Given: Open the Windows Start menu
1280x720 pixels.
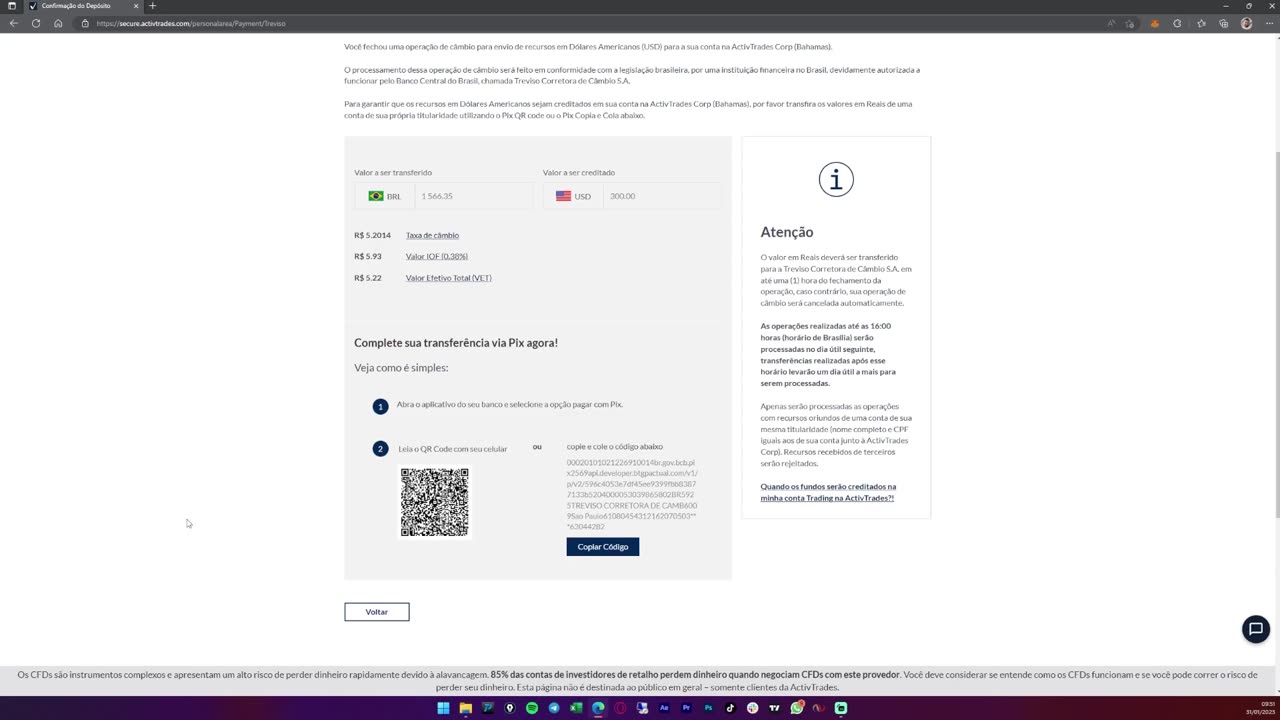Looking at the screenshot, I should click(443, 708).
